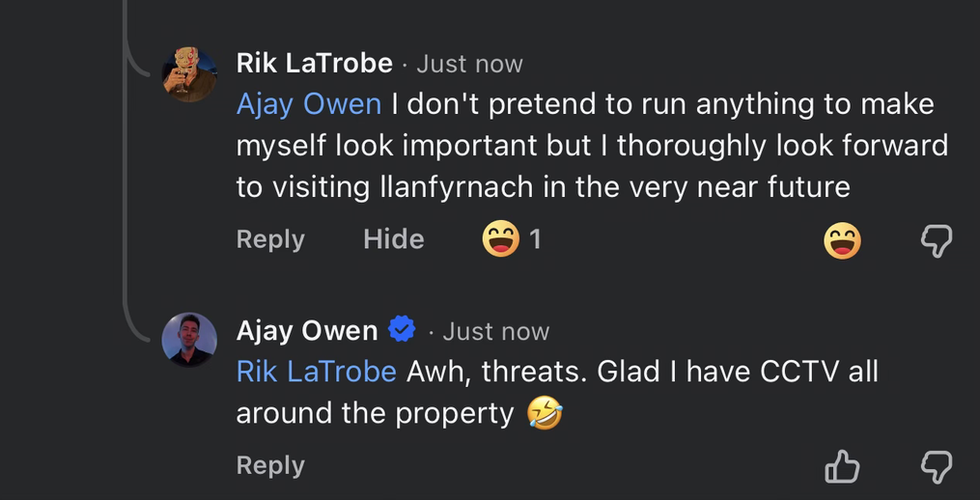Like Ajay Owen's comment with thumbs up
Viewport: 980px width, 500px height.
click(x=842, y=466)
